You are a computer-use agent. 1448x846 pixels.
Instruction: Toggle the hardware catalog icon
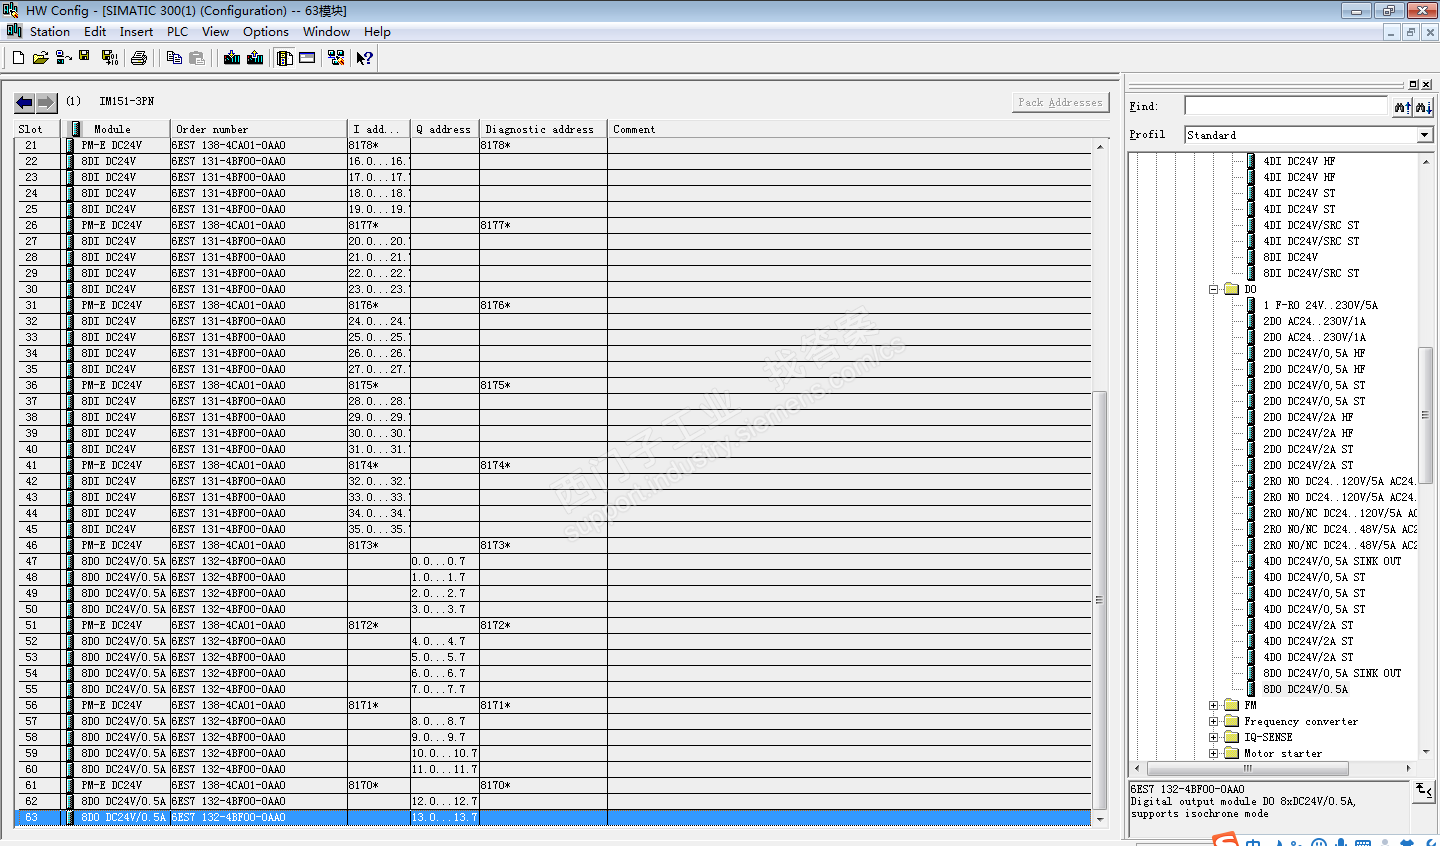(x=285, y=58)
